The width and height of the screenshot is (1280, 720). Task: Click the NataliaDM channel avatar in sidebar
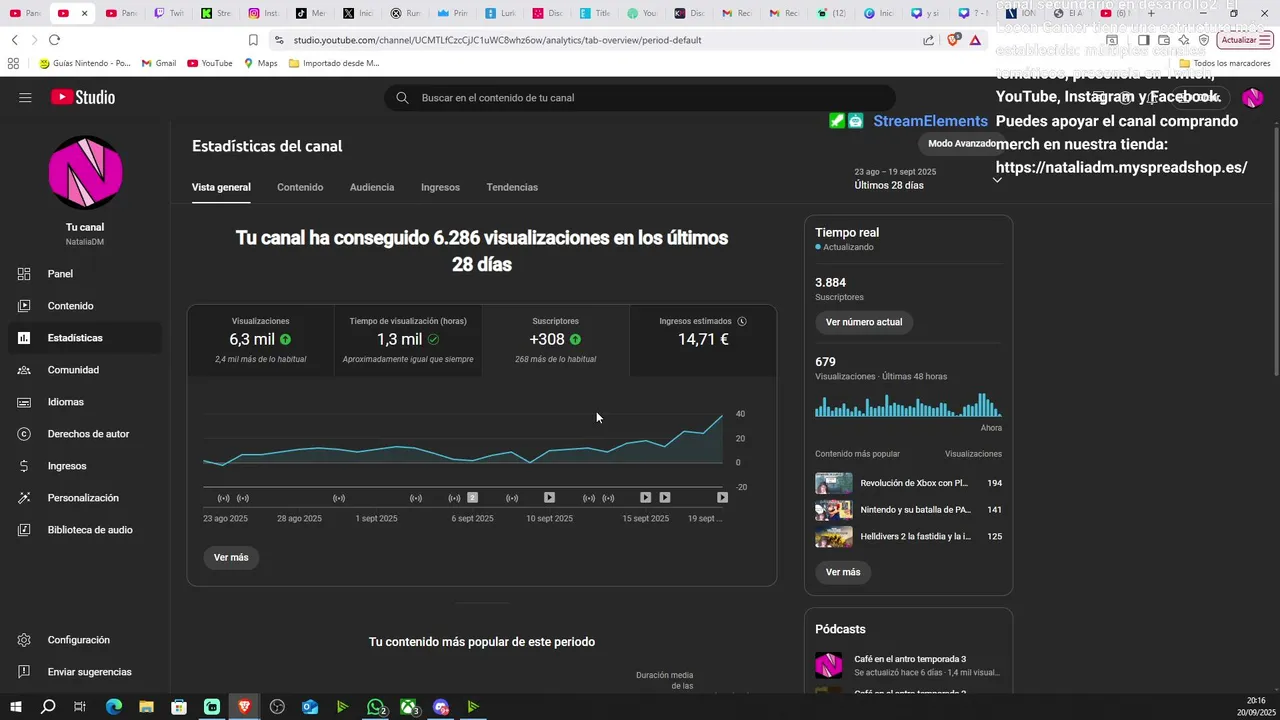pyautogui.click(x=85, y=173)
